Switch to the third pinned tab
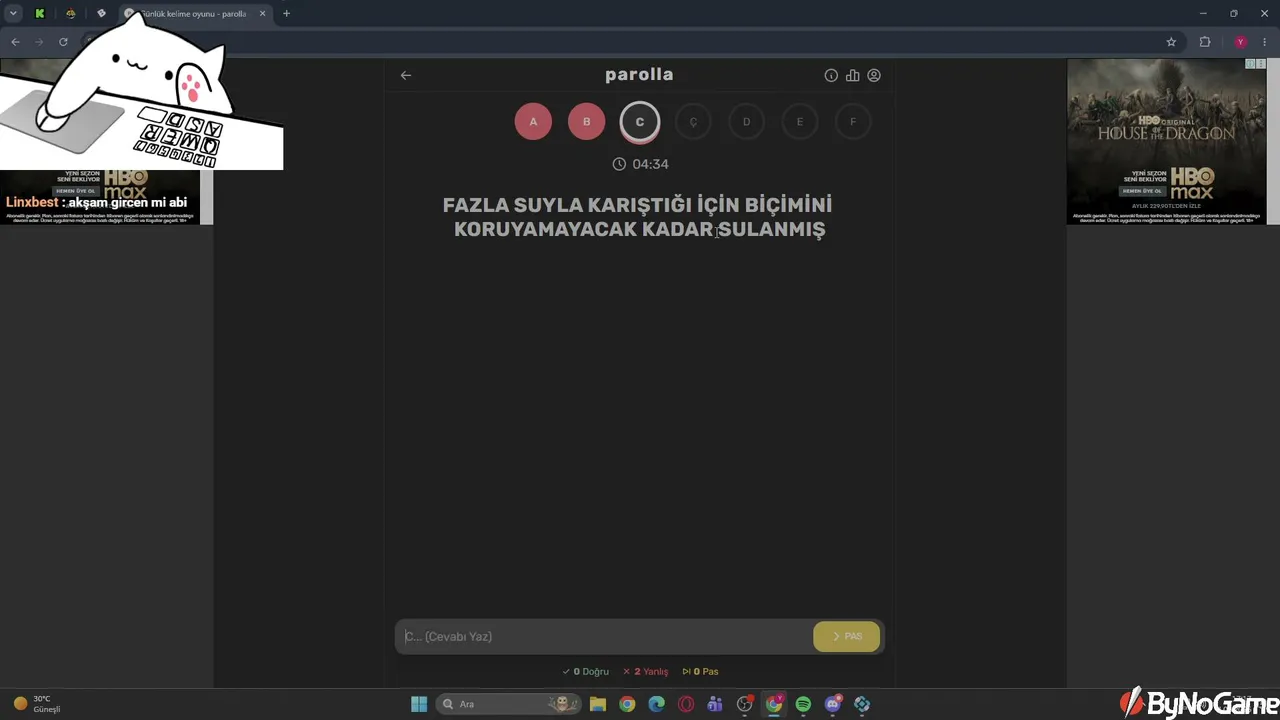This screenshot has height=720, width=1280. pyautogui.click(x=101, y=13)
